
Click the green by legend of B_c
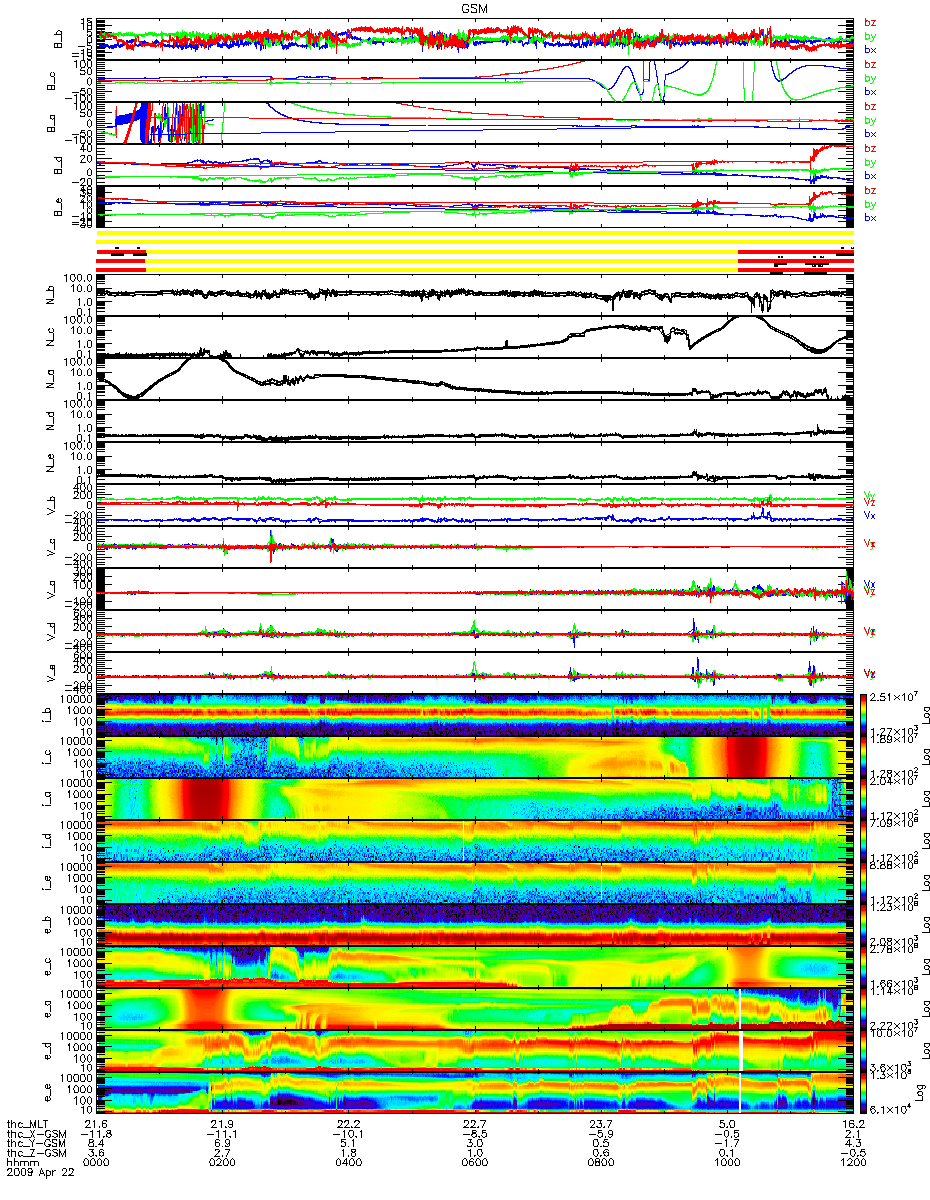tap(870, 78)
